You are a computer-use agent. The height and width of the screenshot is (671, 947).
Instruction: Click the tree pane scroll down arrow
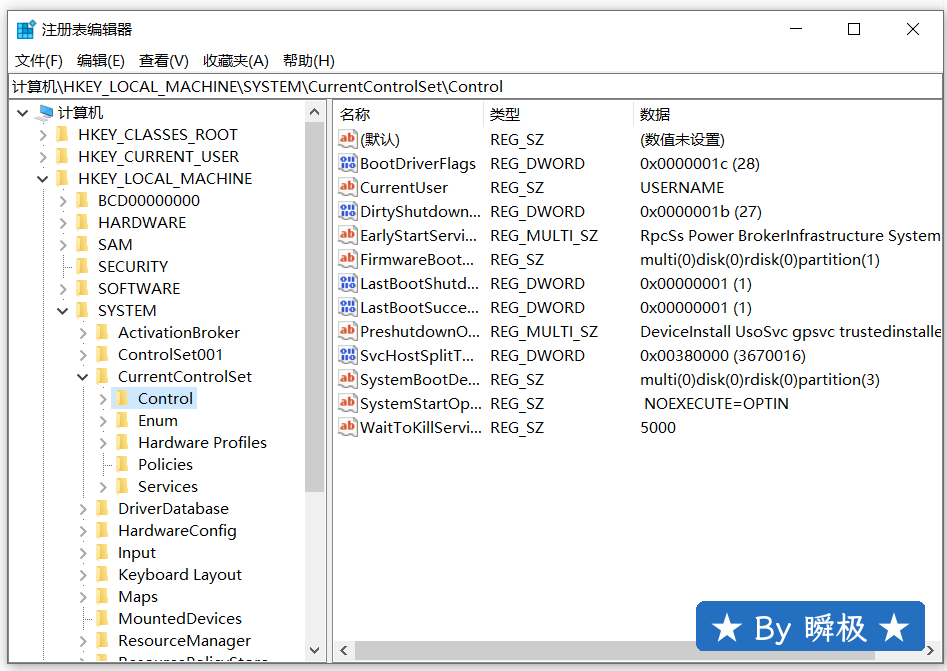click(x=315, y=651)
